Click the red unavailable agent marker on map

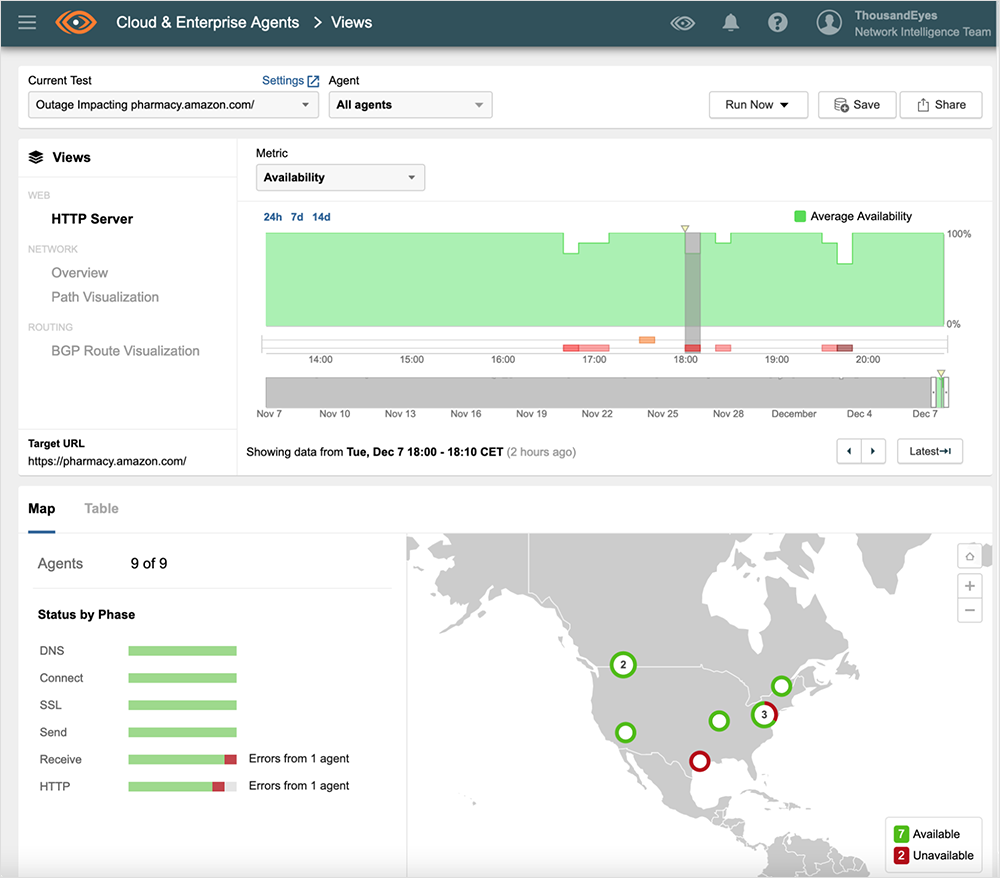(699, 761)
